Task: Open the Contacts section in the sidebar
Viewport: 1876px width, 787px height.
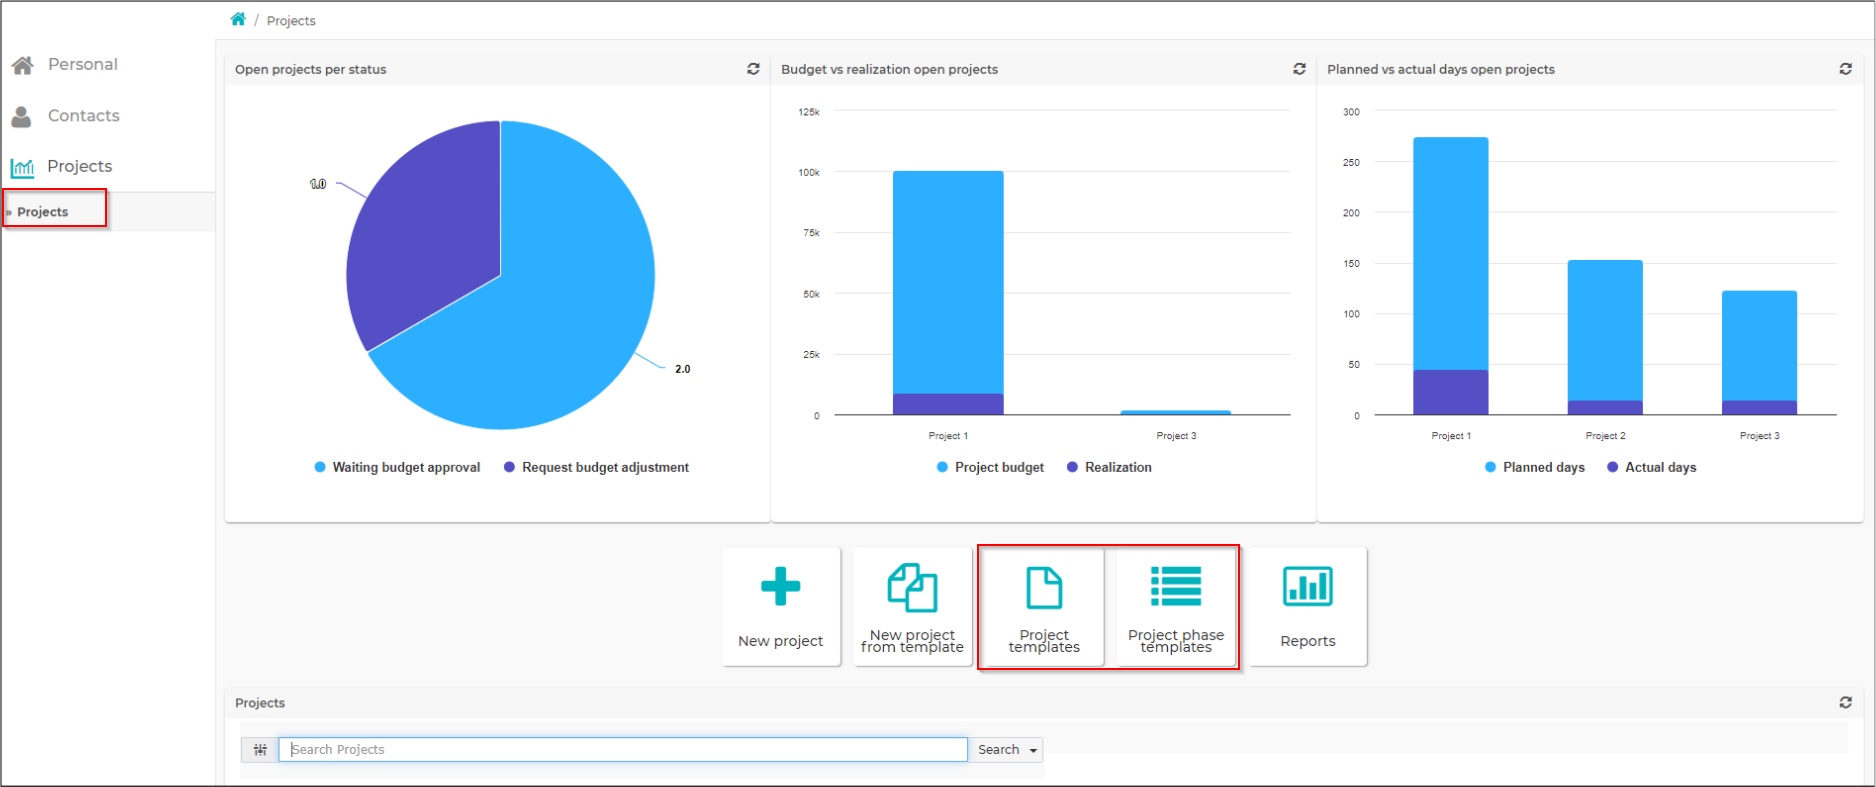Action: point(65,116)
